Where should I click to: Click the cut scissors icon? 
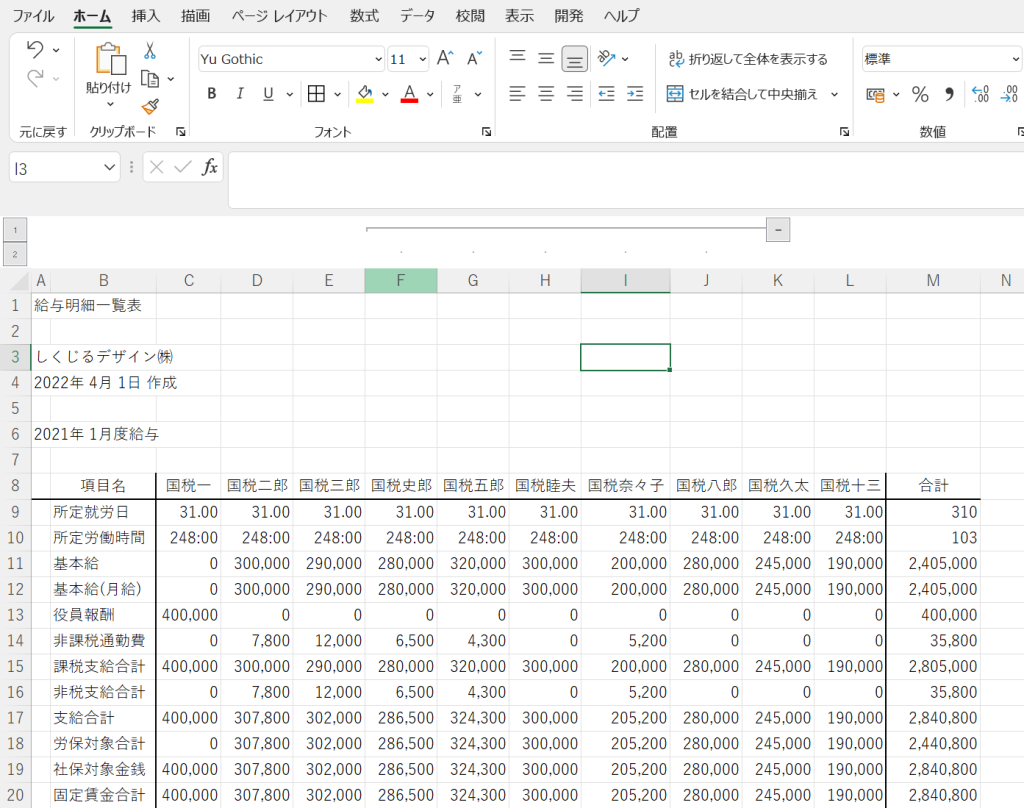coord(150,51)
